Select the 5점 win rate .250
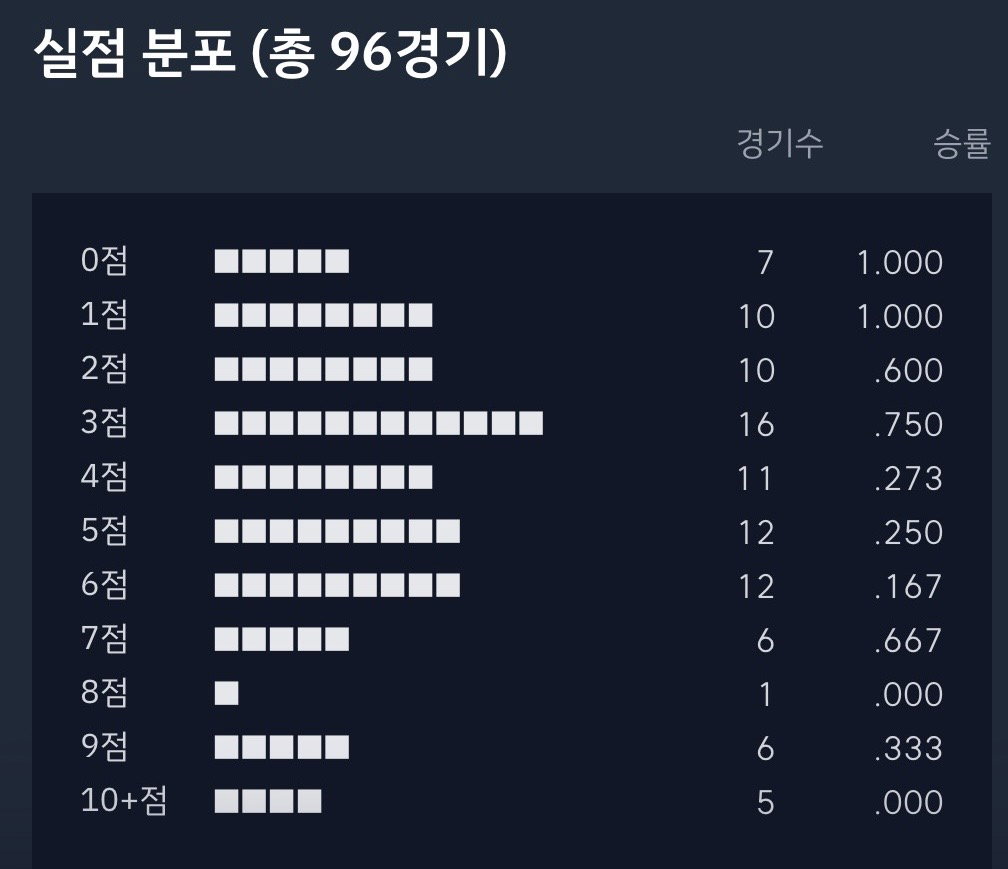The image size is (1008, 869). click(x=908, y=532)
